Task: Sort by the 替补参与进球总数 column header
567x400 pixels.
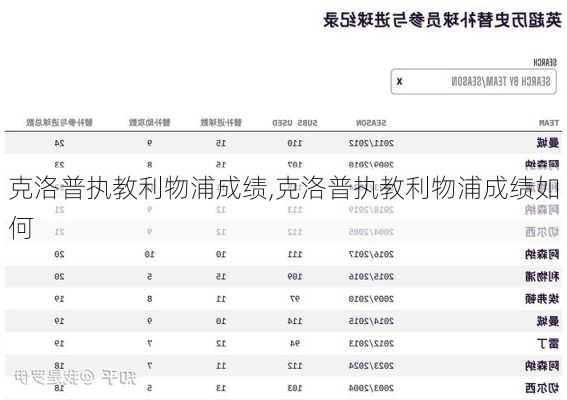Action: (59, 123)
